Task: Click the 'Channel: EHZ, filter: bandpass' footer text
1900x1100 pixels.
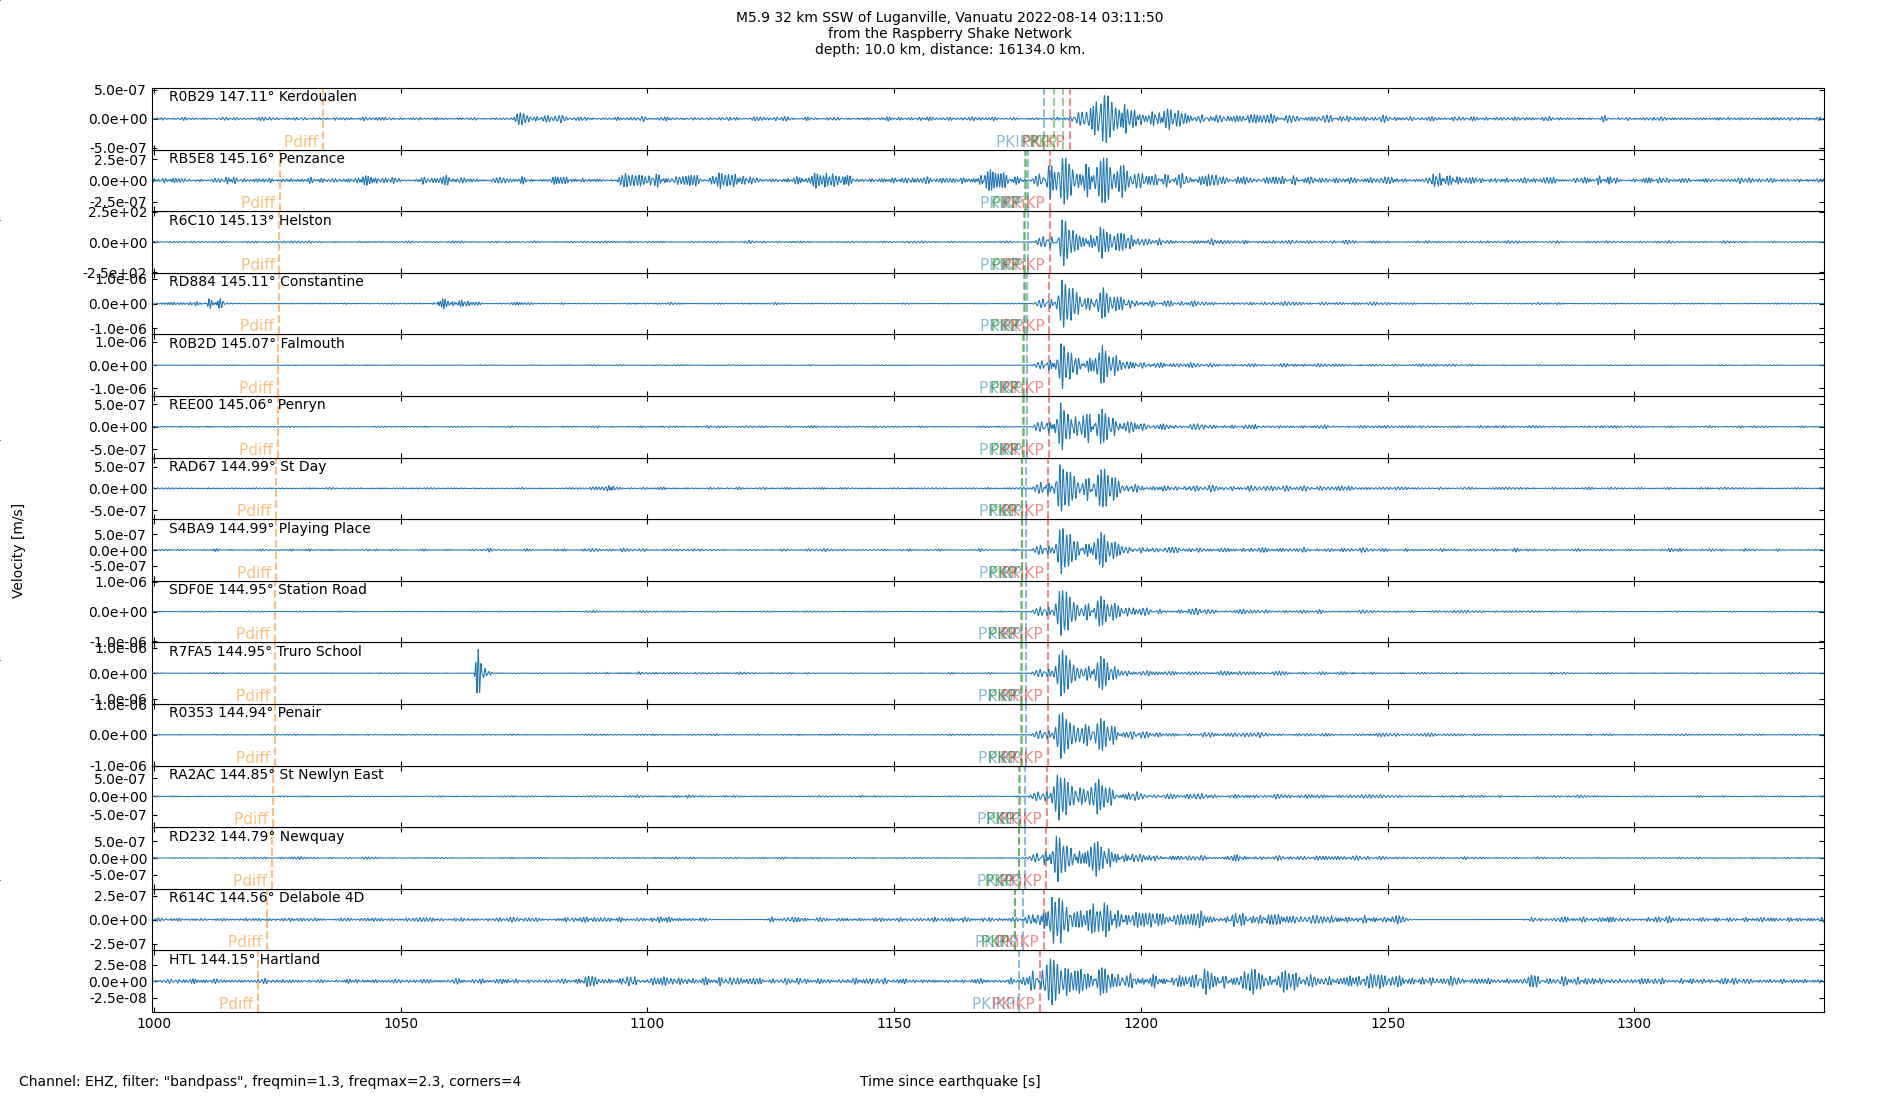Action: pos(270,1081)
